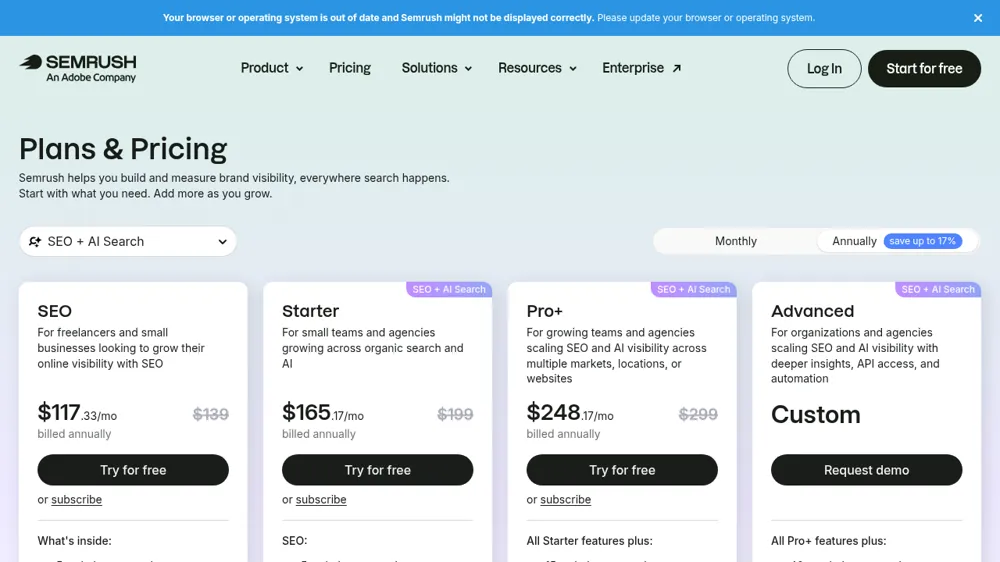Click the $248.17/mo Pro+ price
The height and width of the screenshot is (562, 1000).
point(570,413)
